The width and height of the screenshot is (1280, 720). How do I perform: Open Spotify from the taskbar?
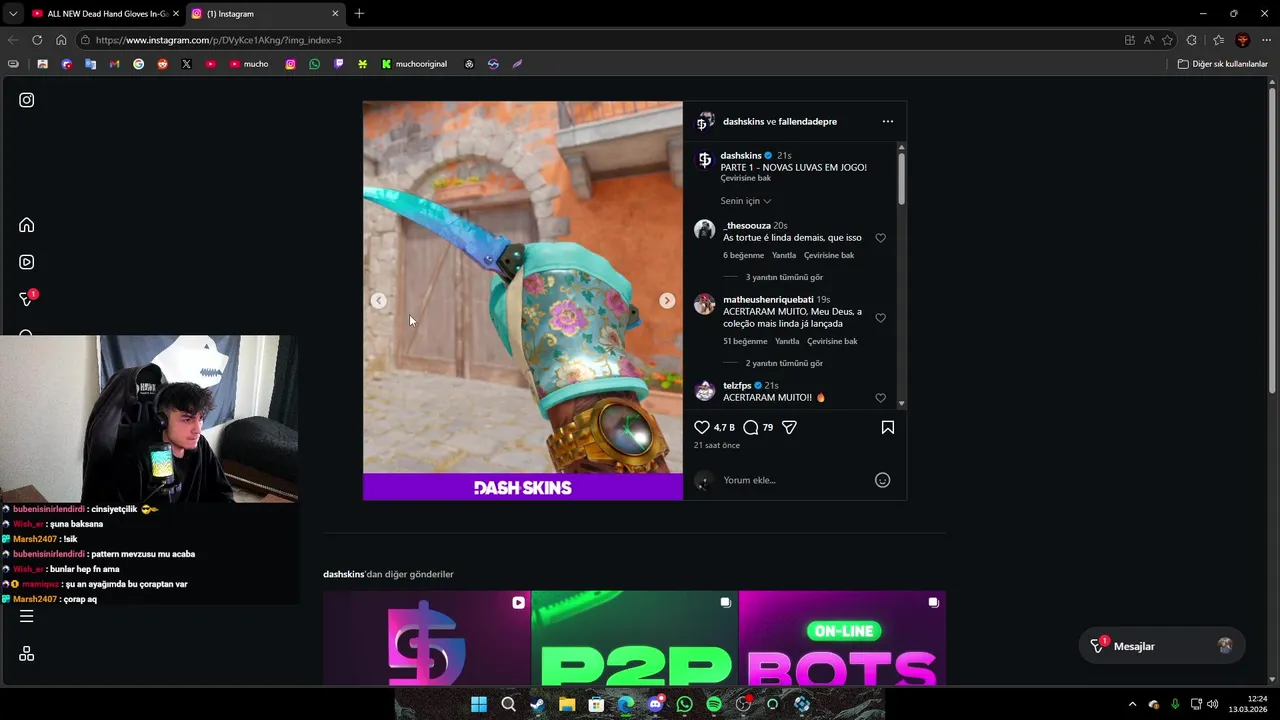click(714, 704)
